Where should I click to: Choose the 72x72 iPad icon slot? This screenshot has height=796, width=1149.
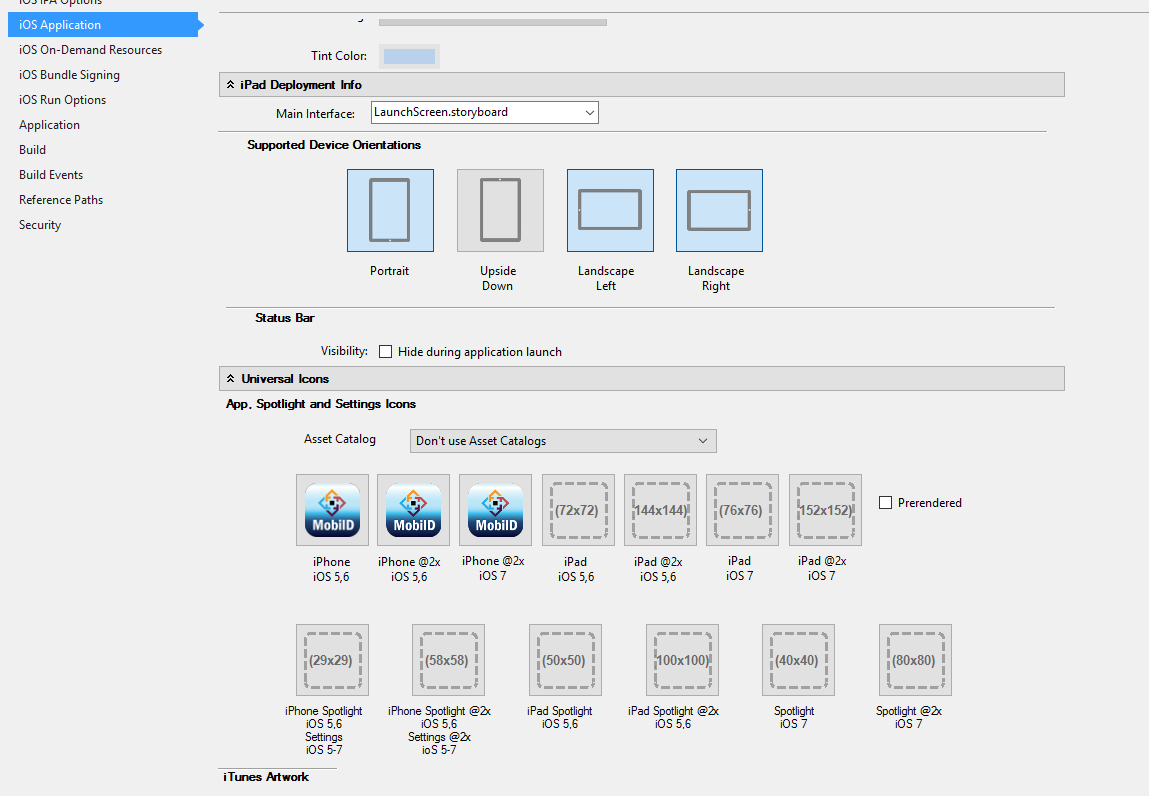tap(578, 510)
